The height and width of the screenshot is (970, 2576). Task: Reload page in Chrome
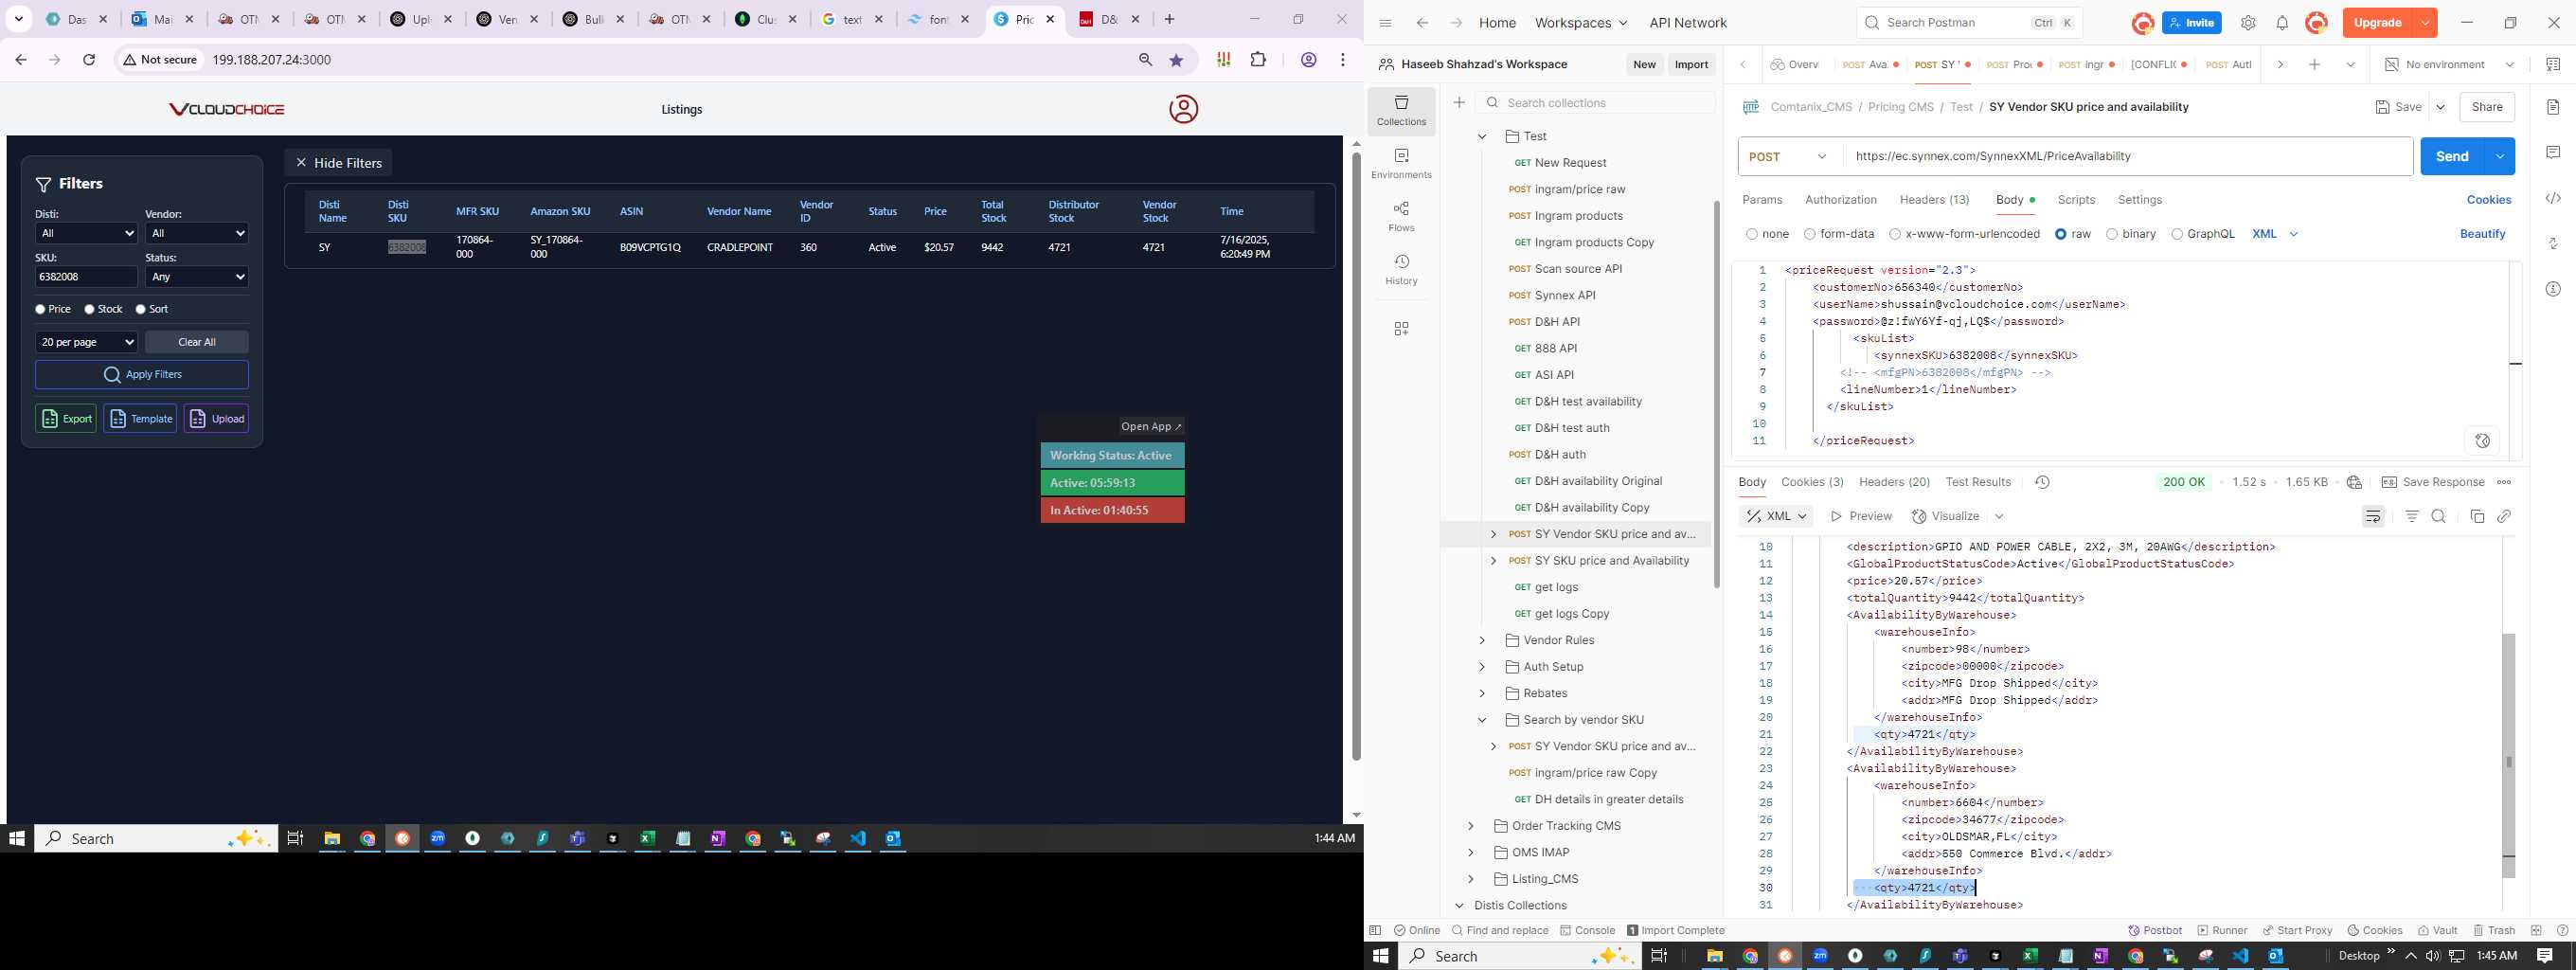[x=89, y=60]
